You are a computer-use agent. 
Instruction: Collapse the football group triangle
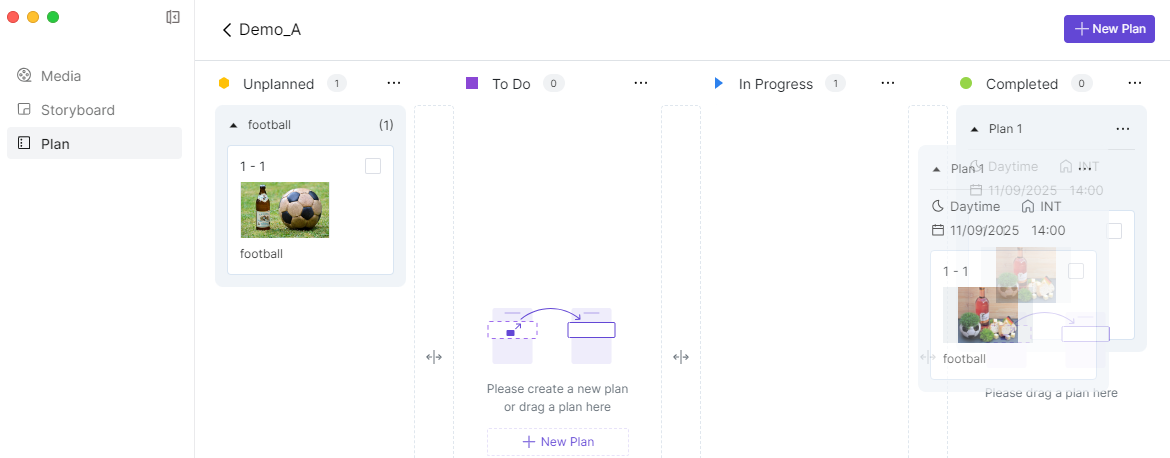(234, 126)
